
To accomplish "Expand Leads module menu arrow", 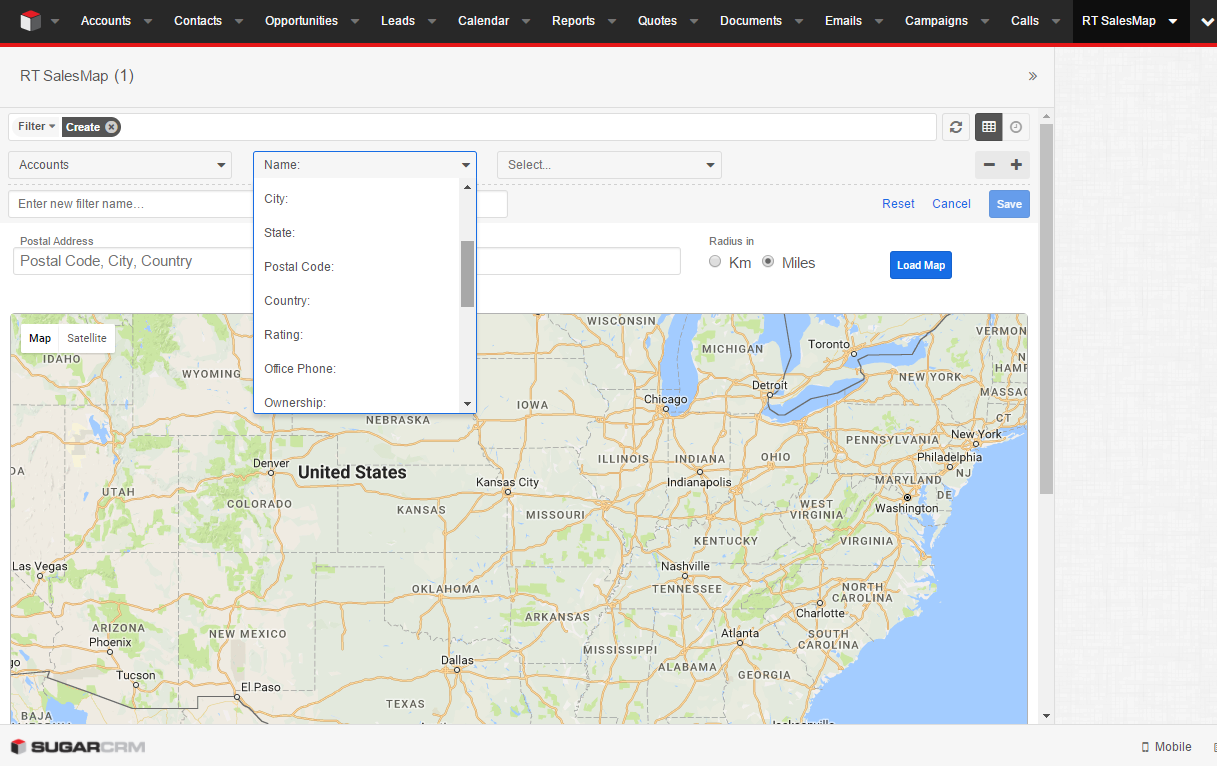I will (432, 21).
